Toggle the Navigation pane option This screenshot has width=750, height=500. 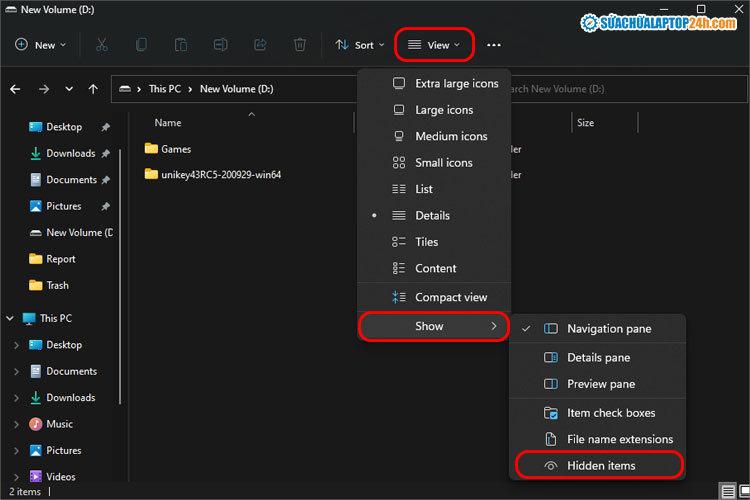tap(598, 329)
